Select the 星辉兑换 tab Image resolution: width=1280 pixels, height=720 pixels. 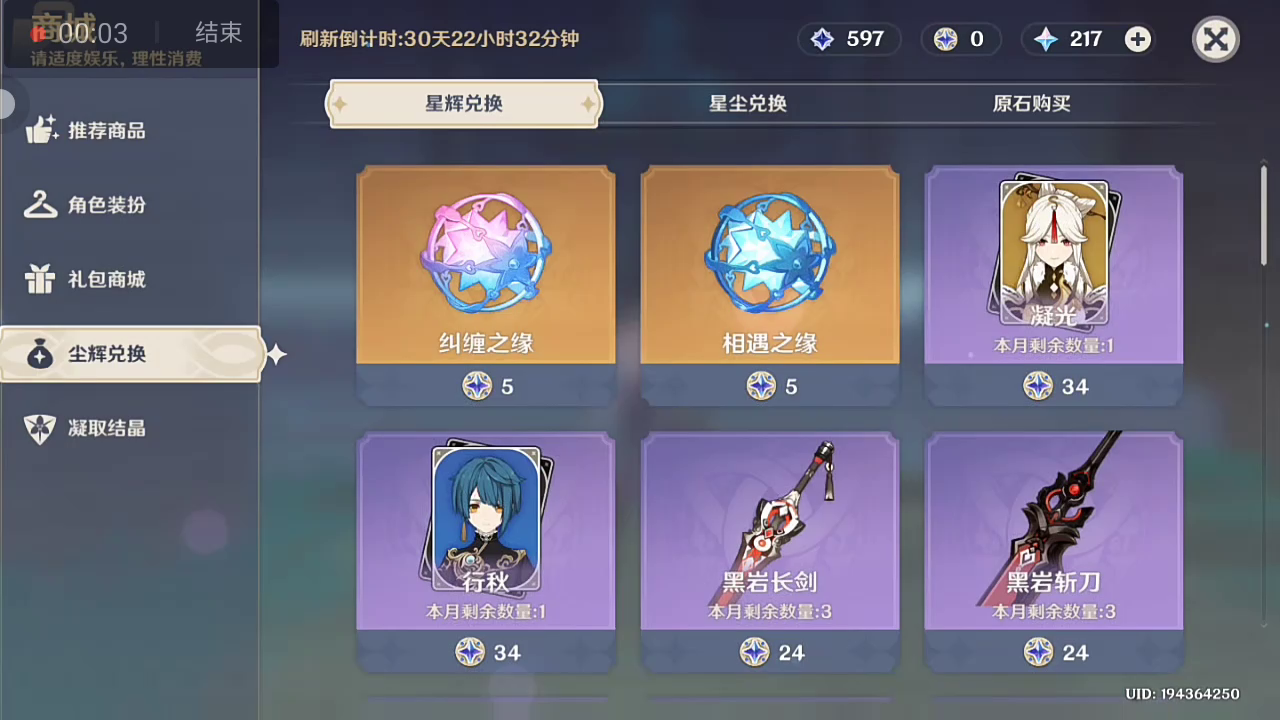pos(464,104)
